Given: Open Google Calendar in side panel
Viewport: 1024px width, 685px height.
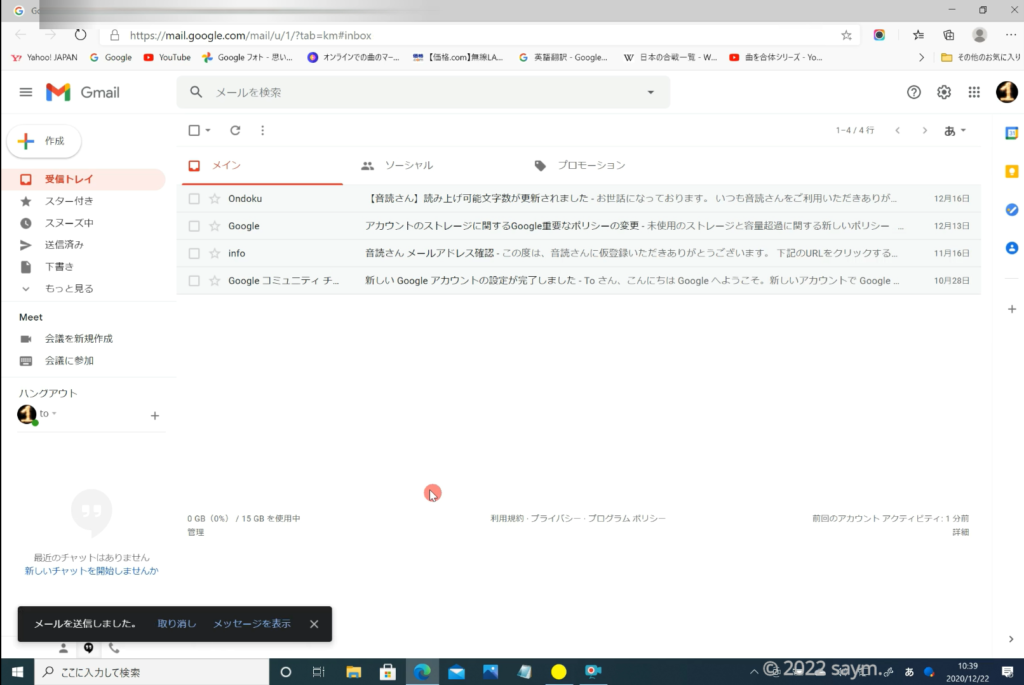Looking at the screenshot, I should tap(1011, 133).
